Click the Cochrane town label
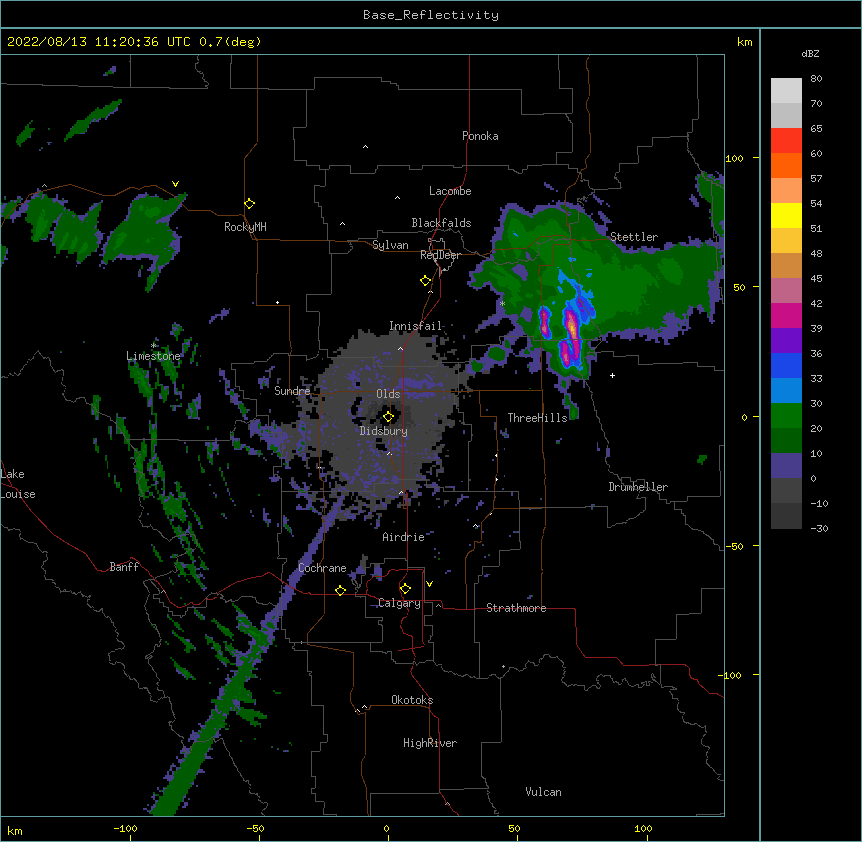 pos(322,568)
